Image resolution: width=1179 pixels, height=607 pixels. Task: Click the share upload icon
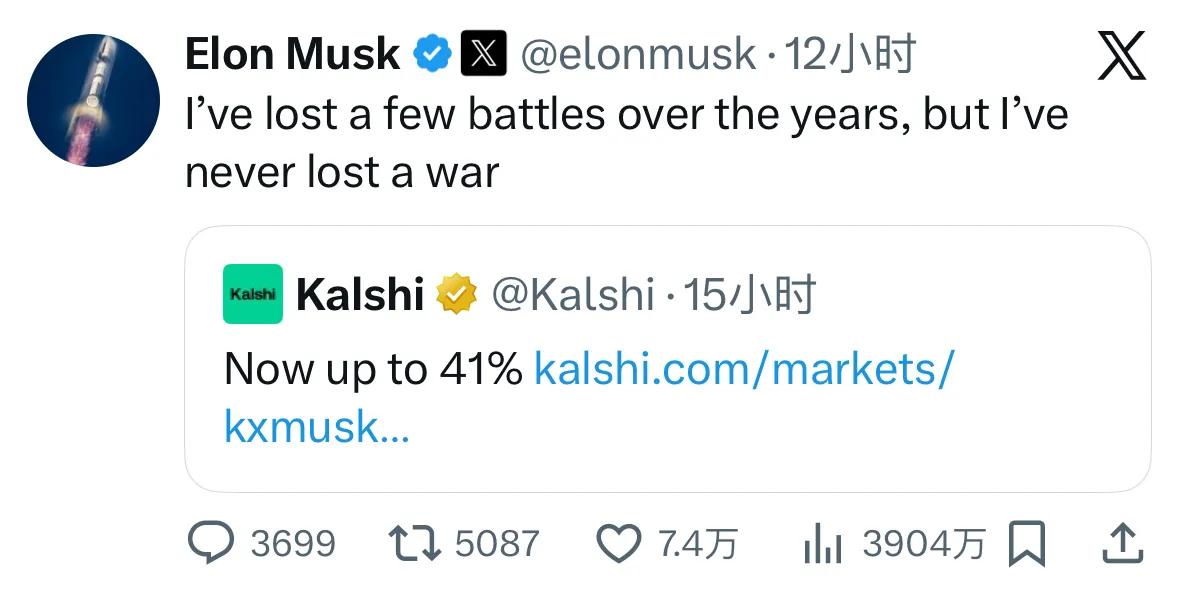(1121, 543)
